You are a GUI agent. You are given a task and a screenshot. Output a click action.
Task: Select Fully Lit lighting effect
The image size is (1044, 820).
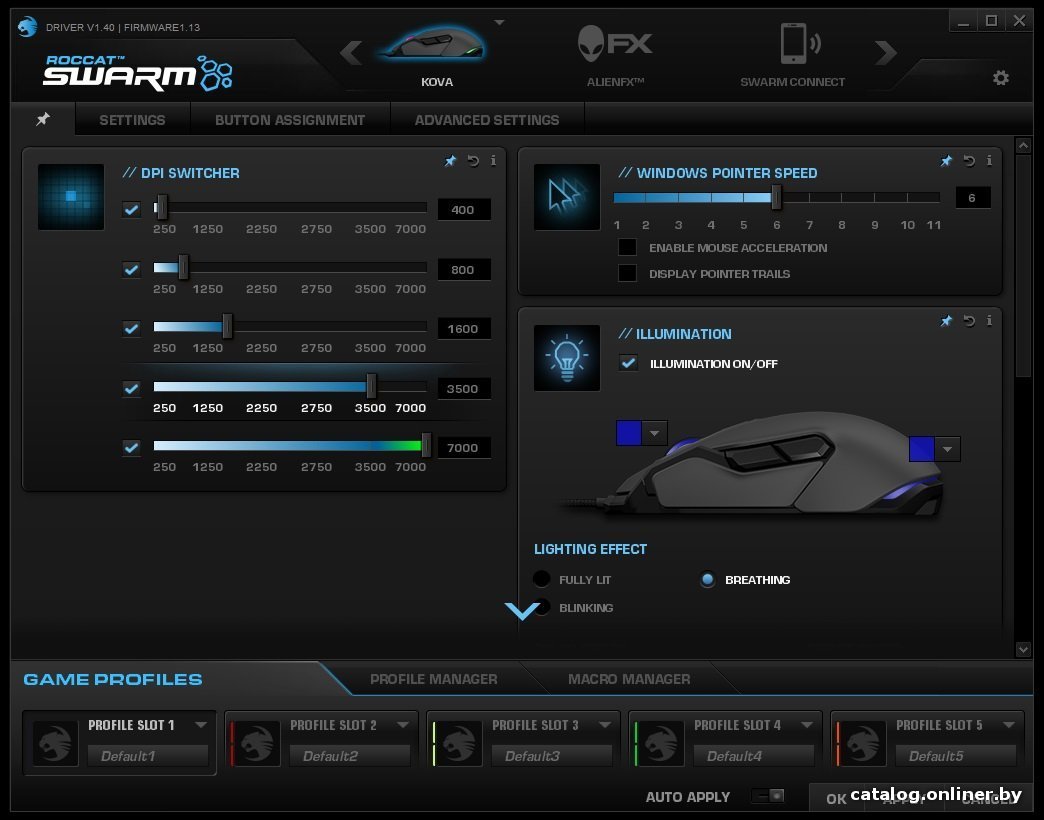coord(542,579)
